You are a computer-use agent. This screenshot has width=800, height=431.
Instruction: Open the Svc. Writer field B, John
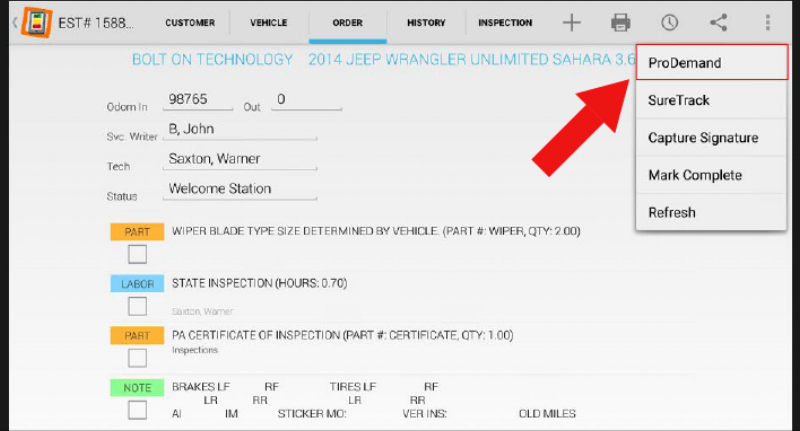[x=240, y=129]
